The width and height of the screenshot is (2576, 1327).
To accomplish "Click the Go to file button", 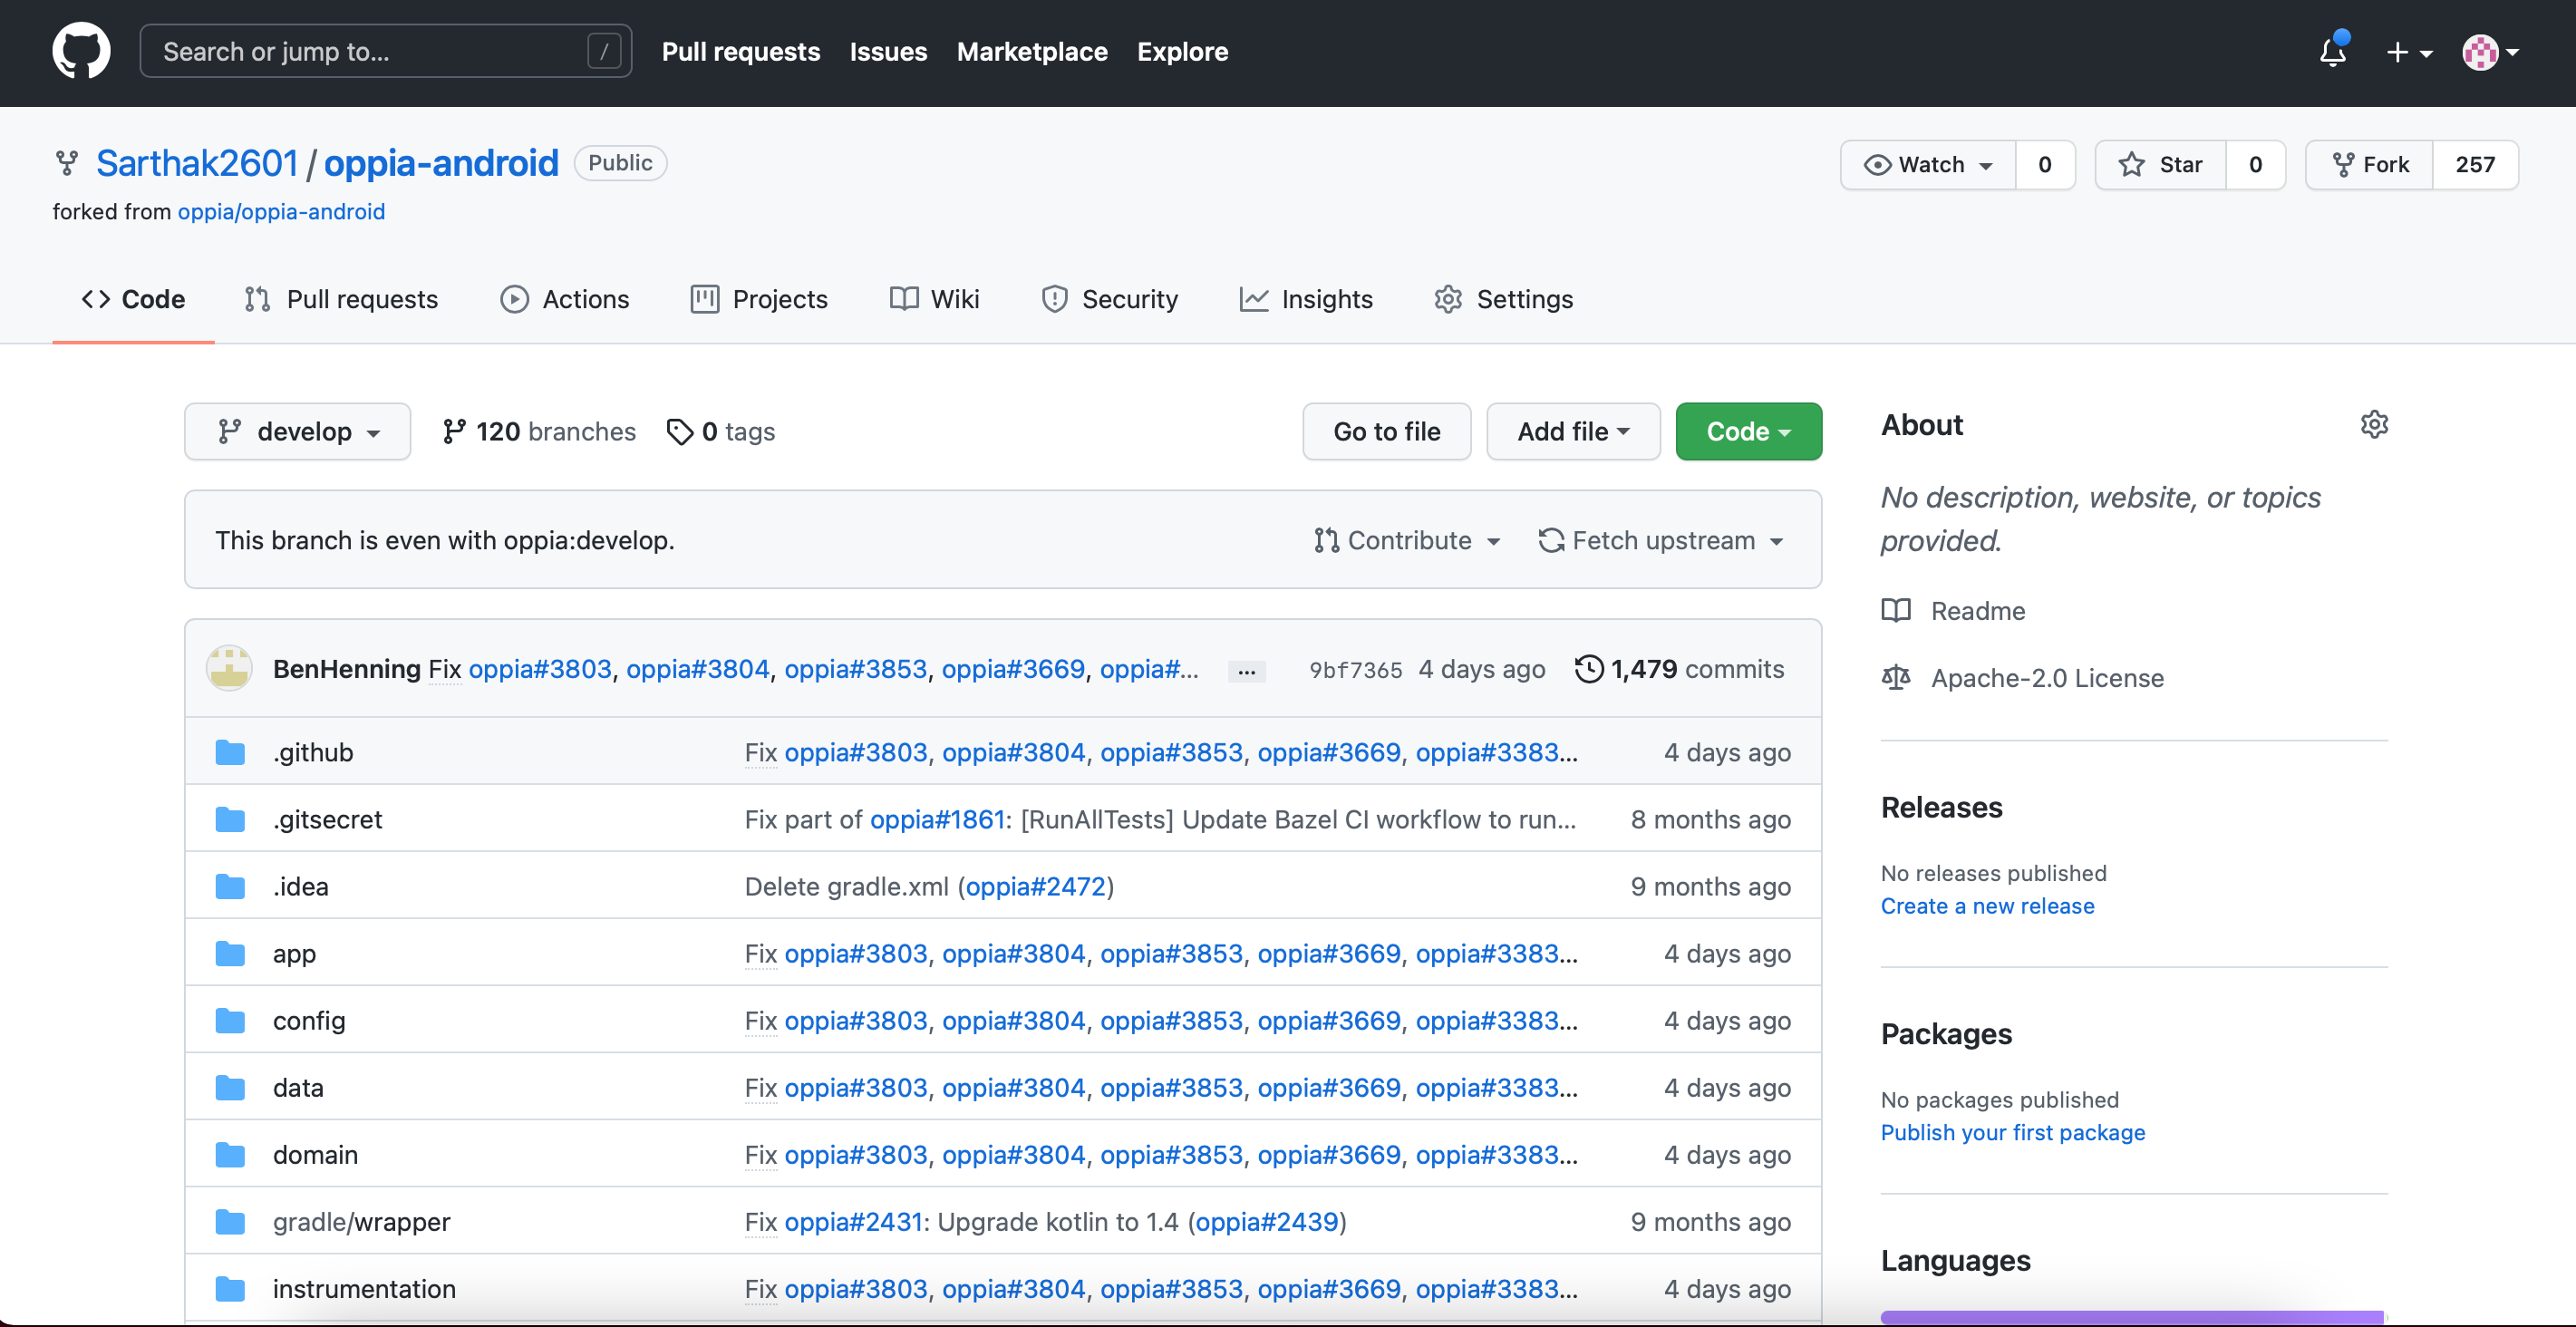I will 1386,431.
